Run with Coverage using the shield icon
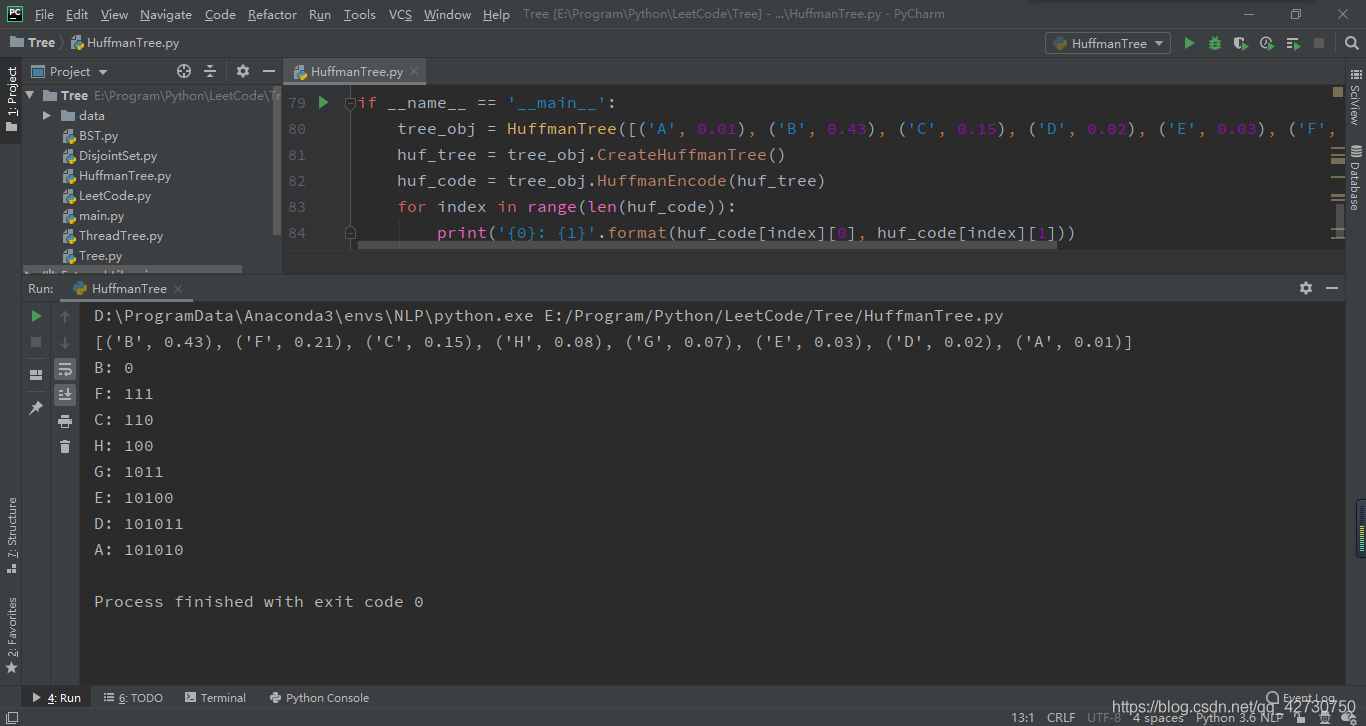 click(x=1241, y=43)
